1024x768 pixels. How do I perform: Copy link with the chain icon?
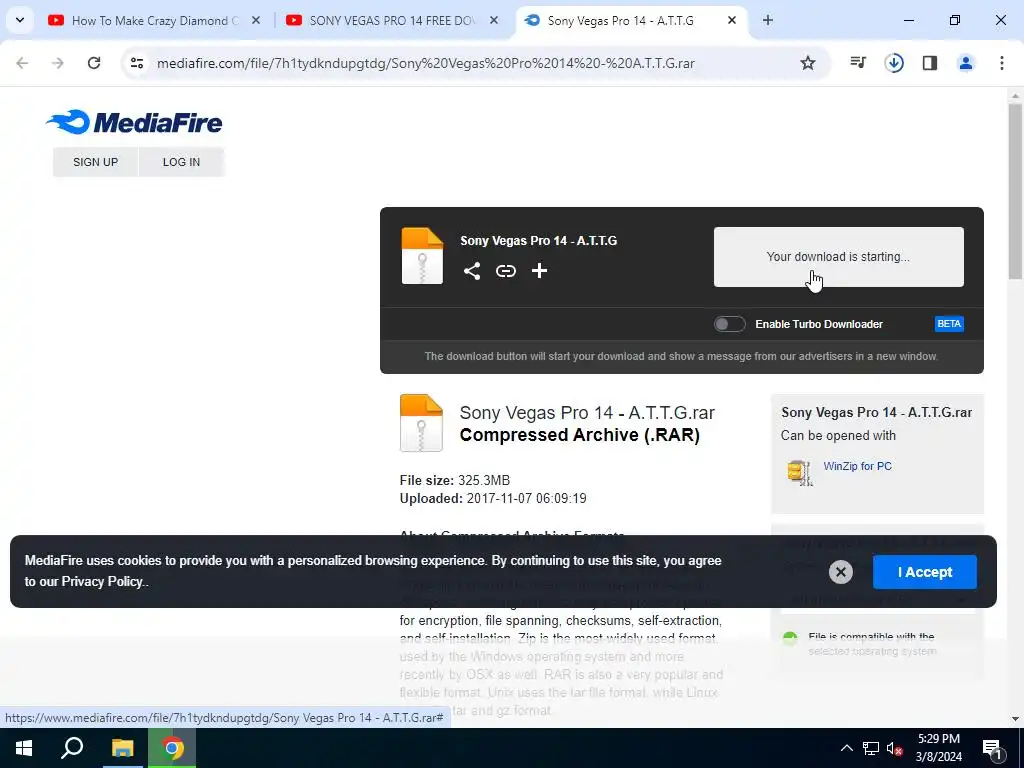click(506, 271)
